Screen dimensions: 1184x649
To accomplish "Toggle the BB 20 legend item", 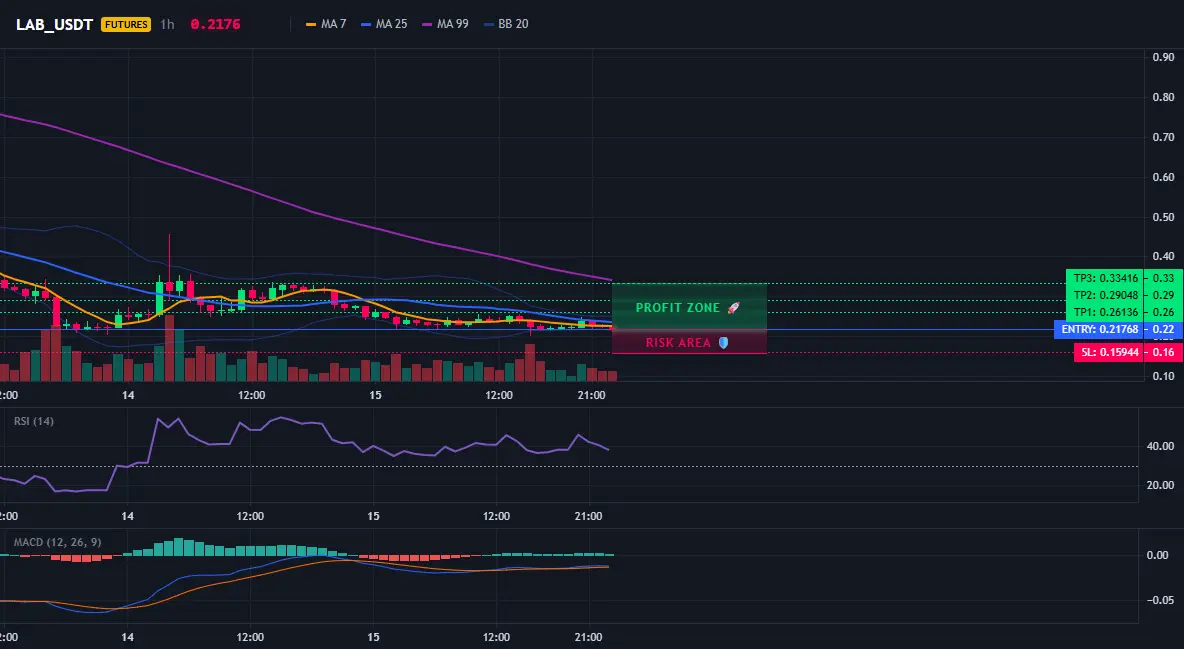I will point(506,24).
